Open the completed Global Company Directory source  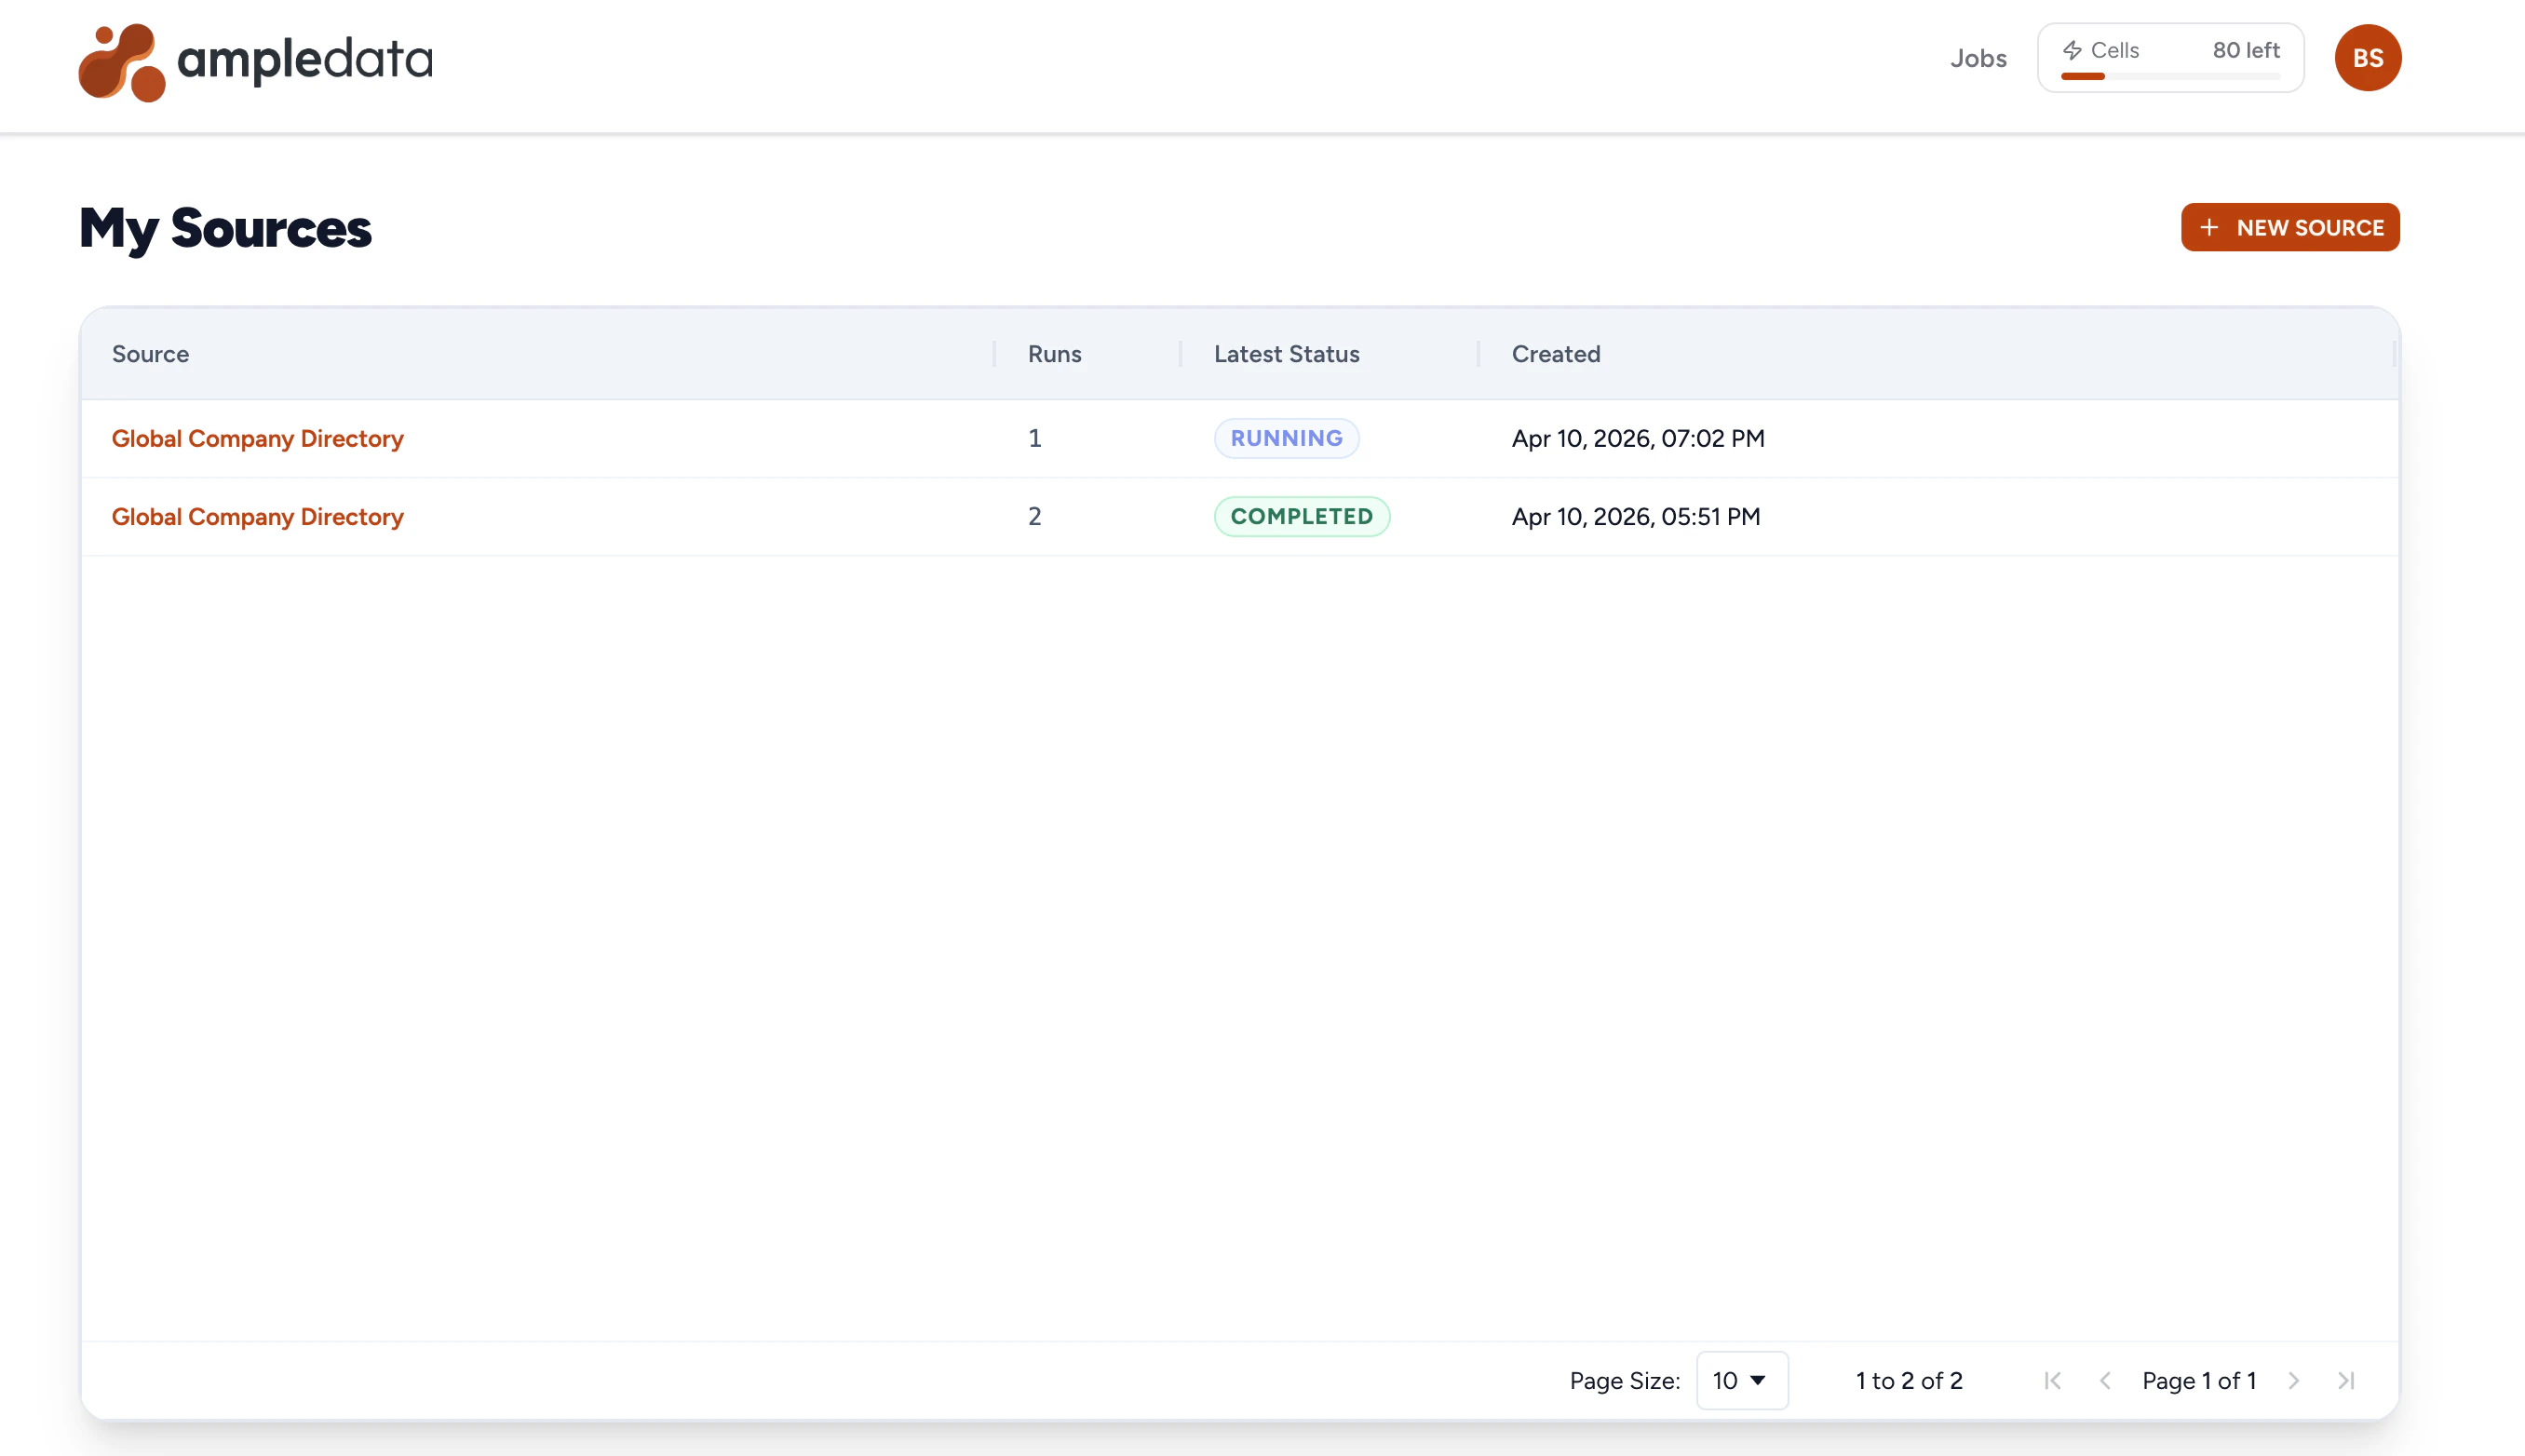[x=257, y=516]
